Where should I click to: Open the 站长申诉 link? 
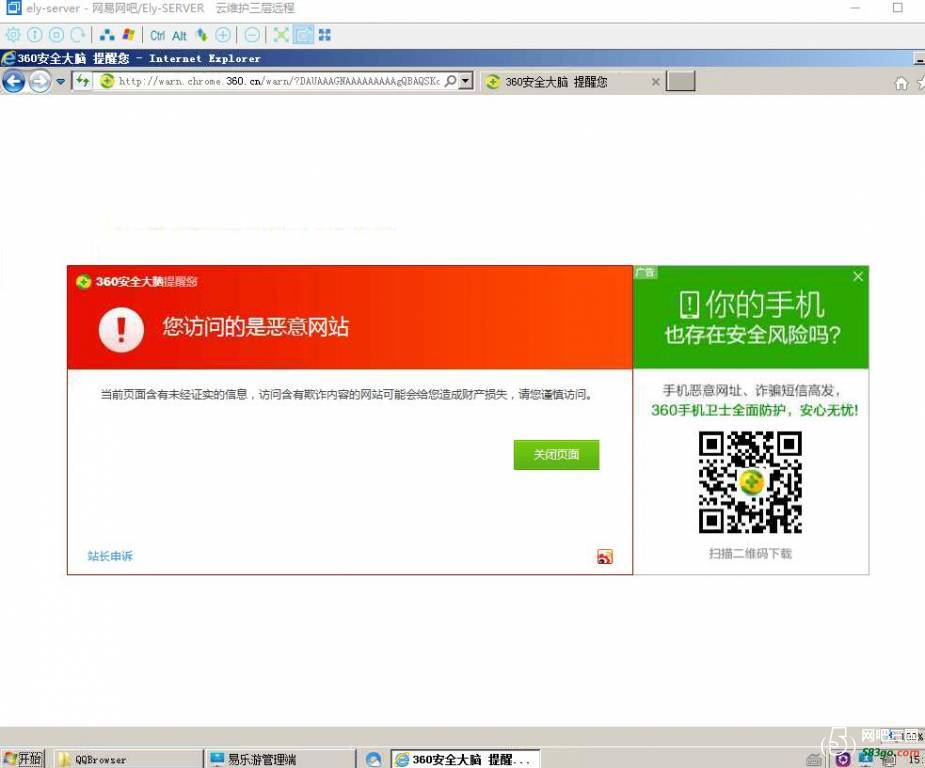[110, 556]
